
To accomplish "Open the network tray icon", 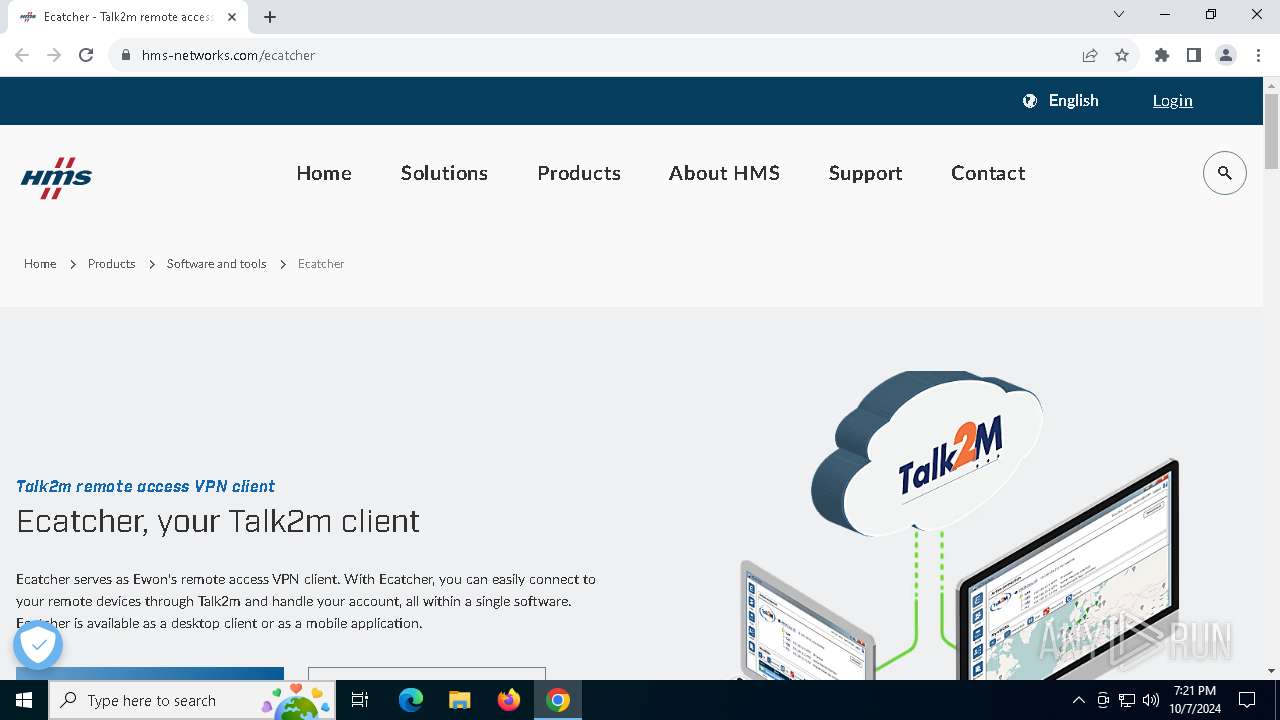I will [x=1127, y=700].
